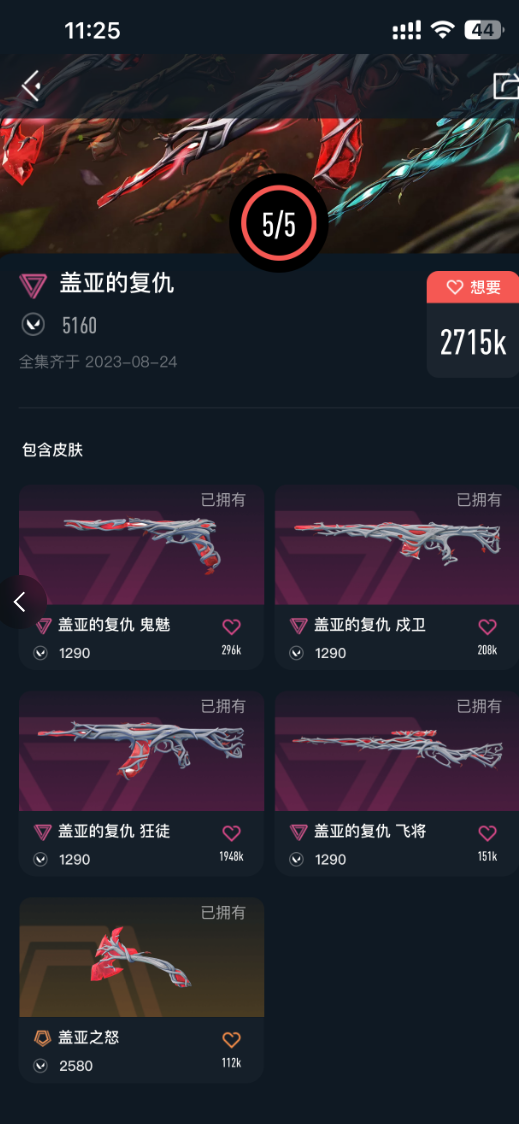Open the 盖亚的复仇 狂徒 rifle image

point(141,751)
